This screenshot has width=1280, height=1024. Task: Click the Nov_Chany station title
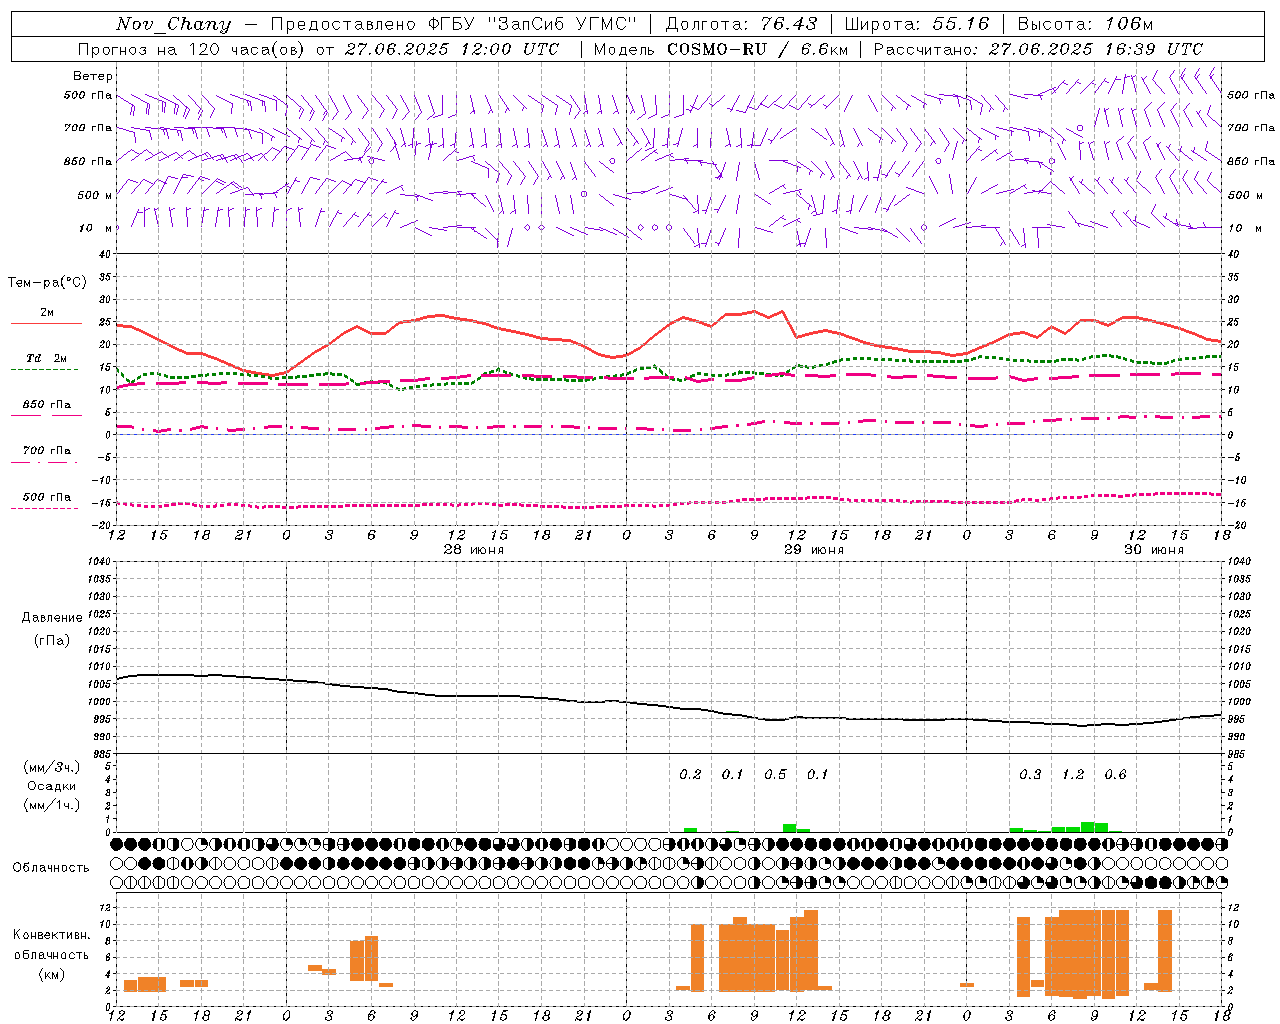pos(173,24)
